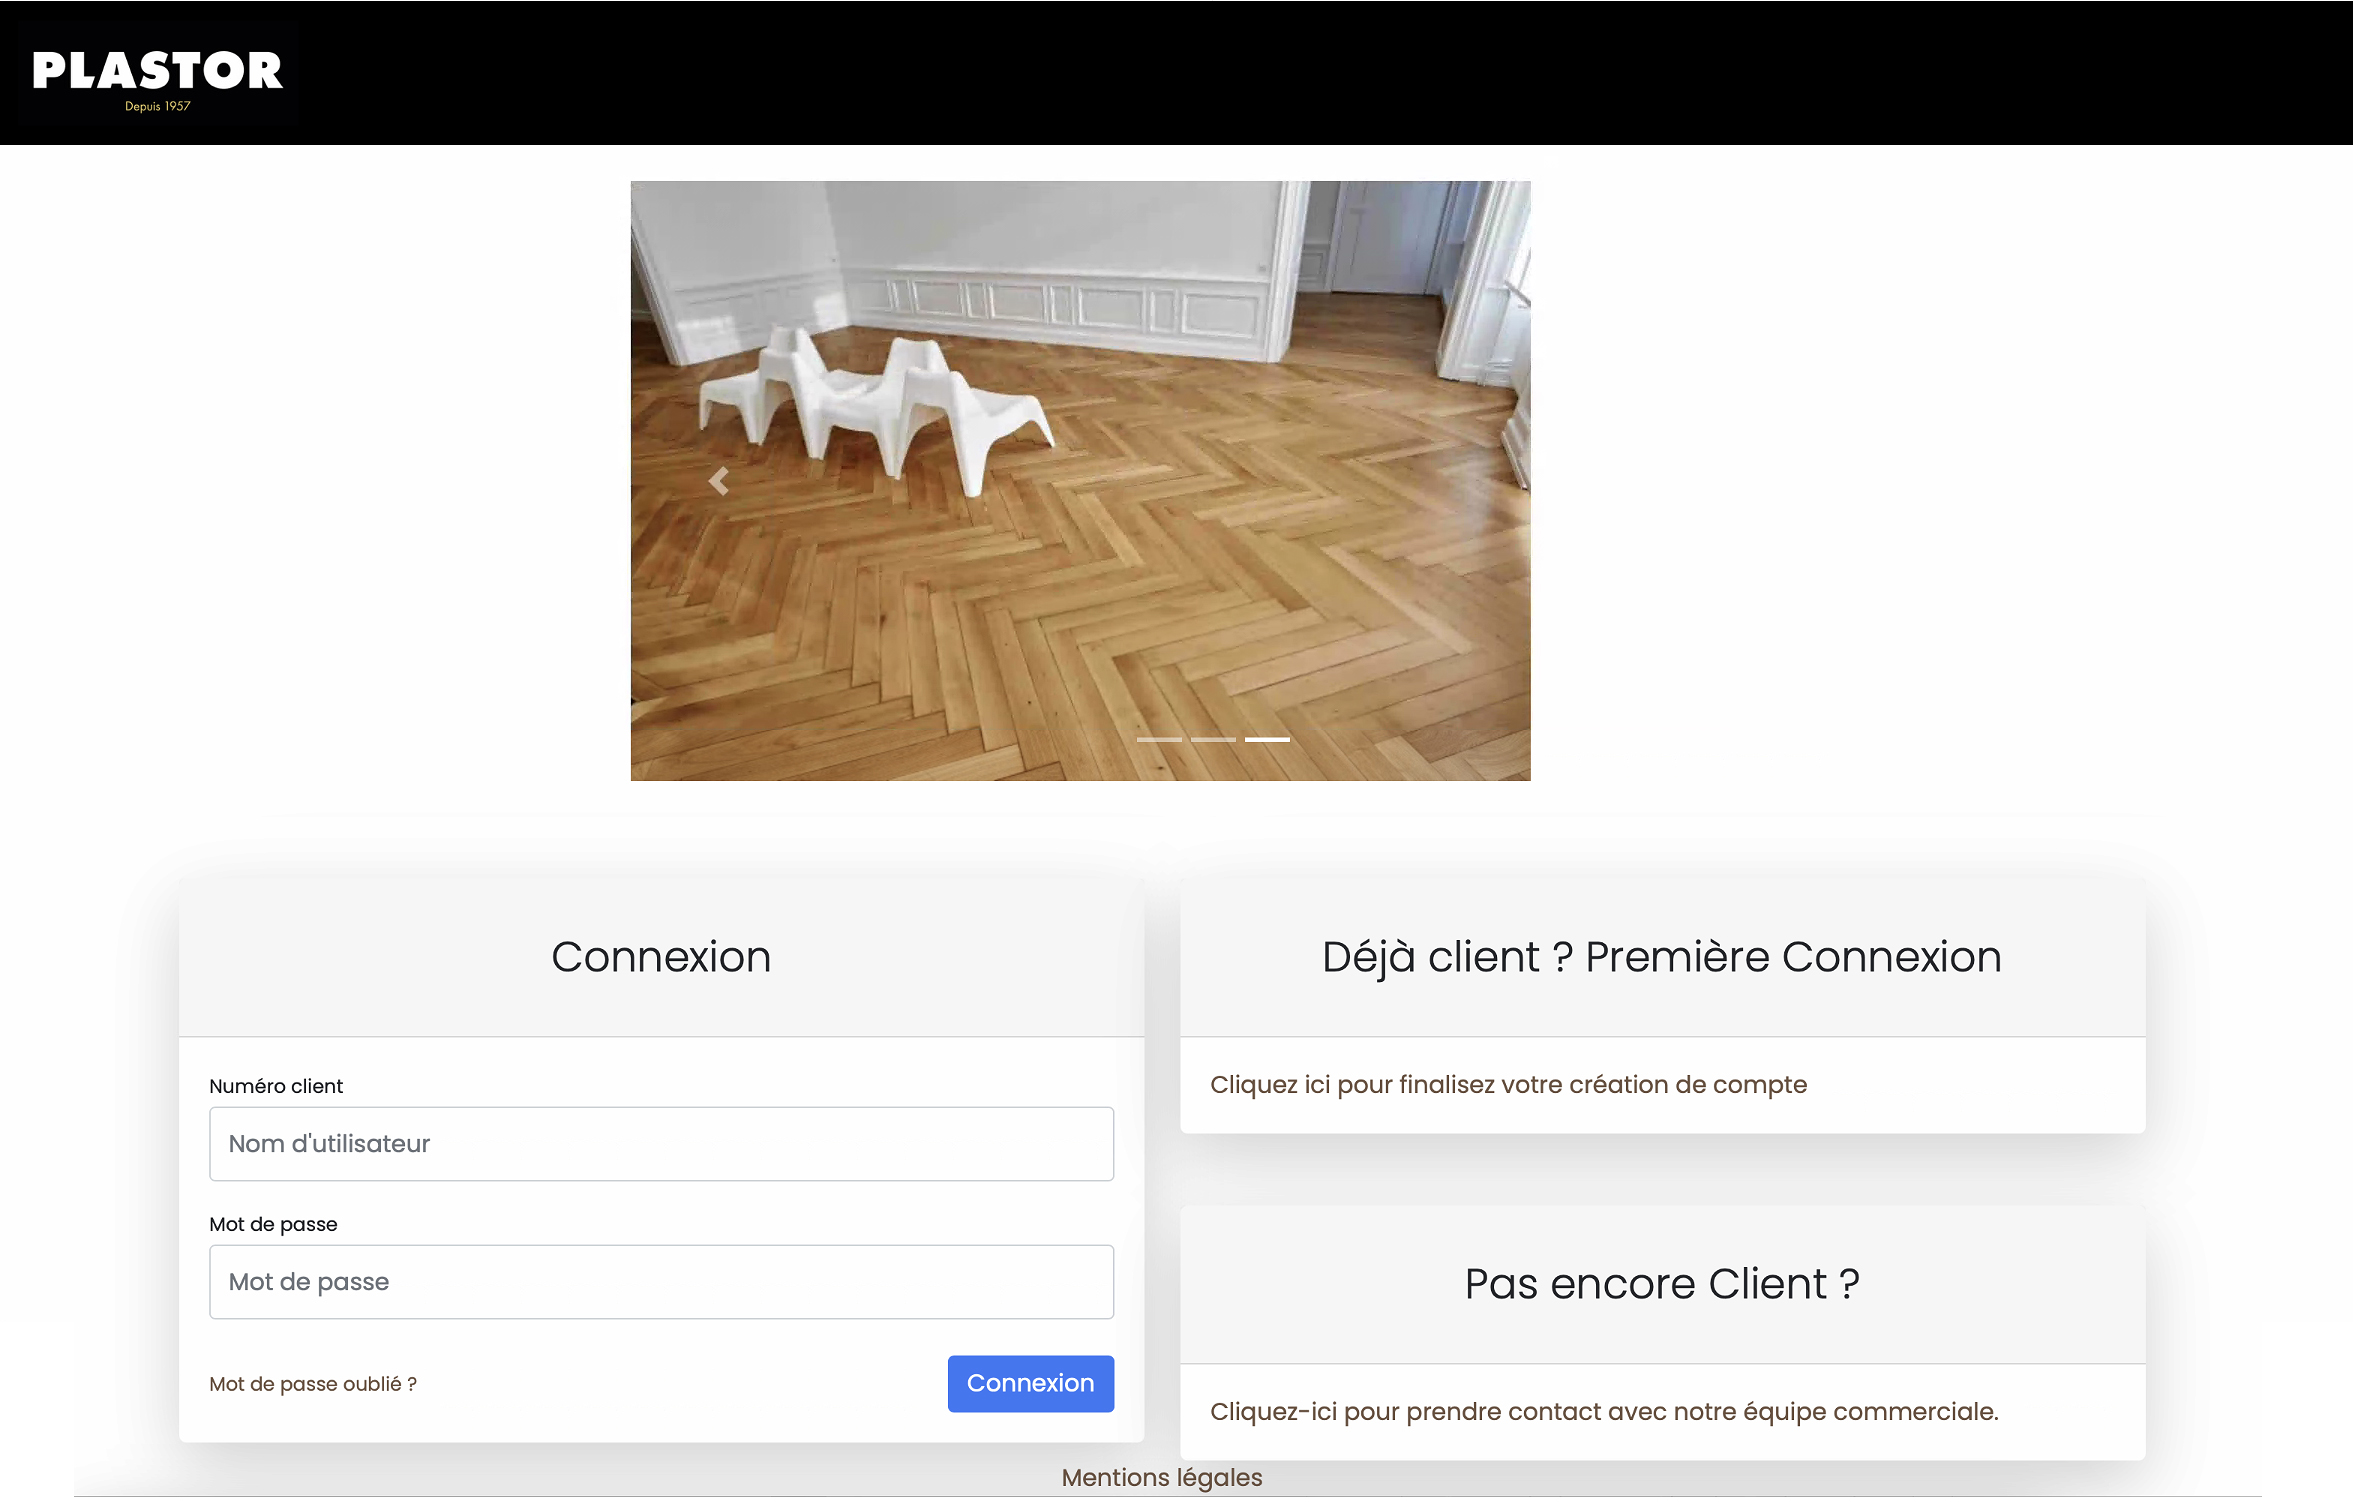This screenshot has height=1502, width=2353.
Task: Open the Mentions légales footer link
Action: click(x=1162, y=1477)
